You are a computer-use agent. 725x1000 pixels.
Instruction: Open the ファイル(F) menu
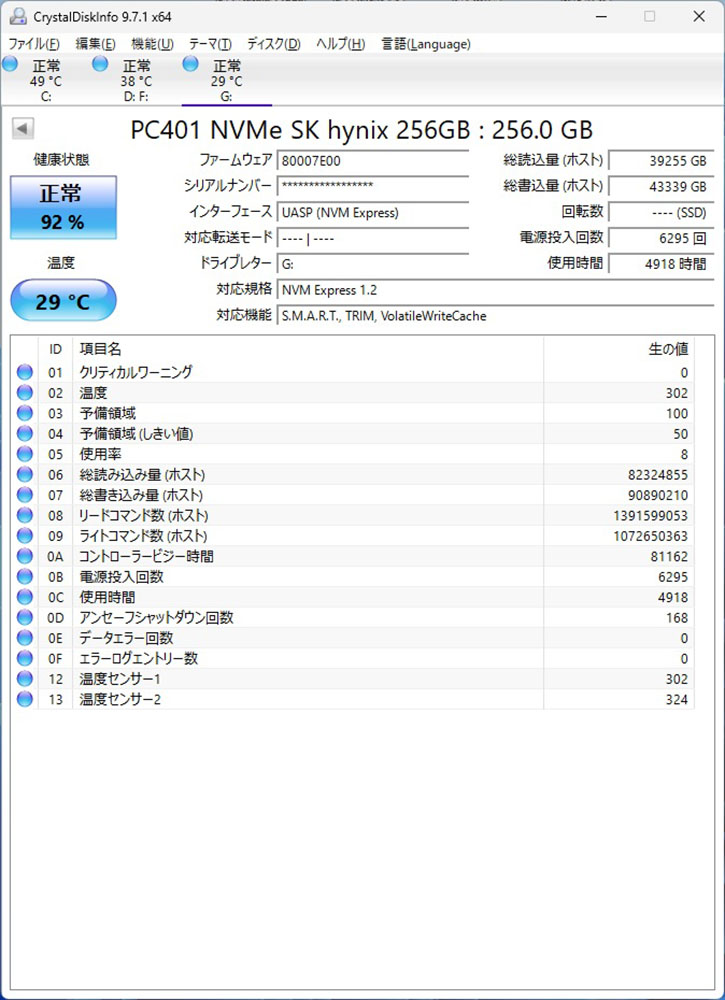33,44
